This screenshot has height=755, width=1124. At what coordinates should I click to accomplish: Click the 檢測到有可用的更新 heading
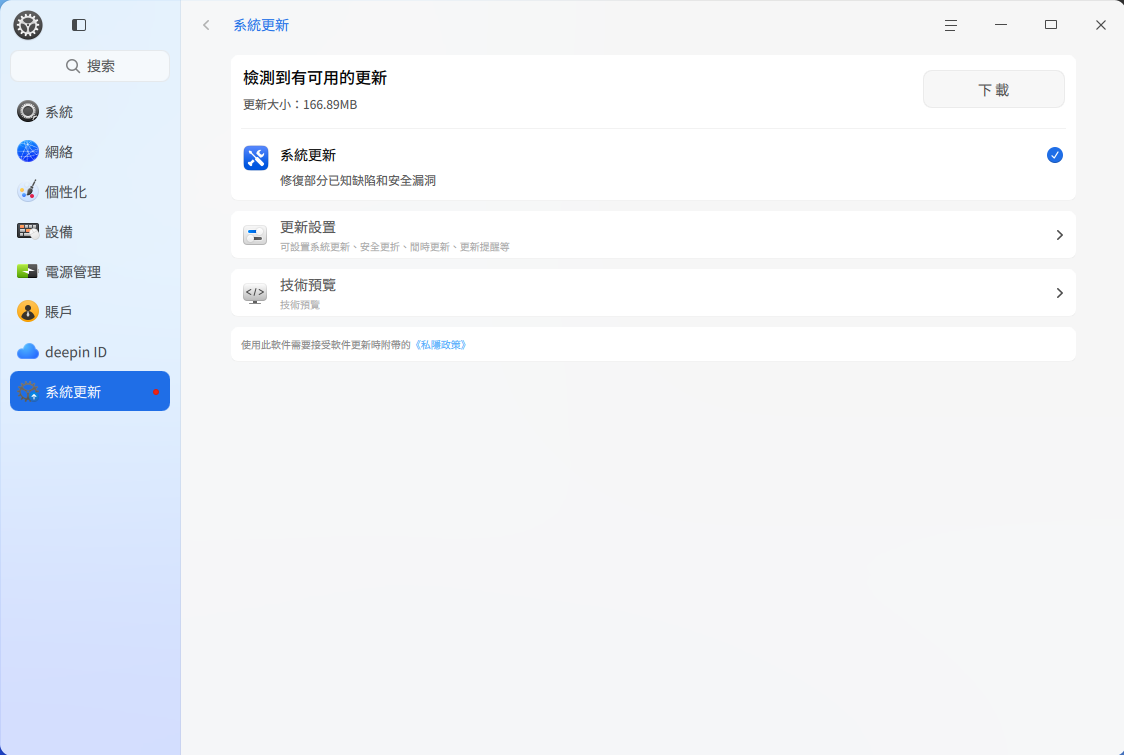pyautogui.click(x=315, y=77)
